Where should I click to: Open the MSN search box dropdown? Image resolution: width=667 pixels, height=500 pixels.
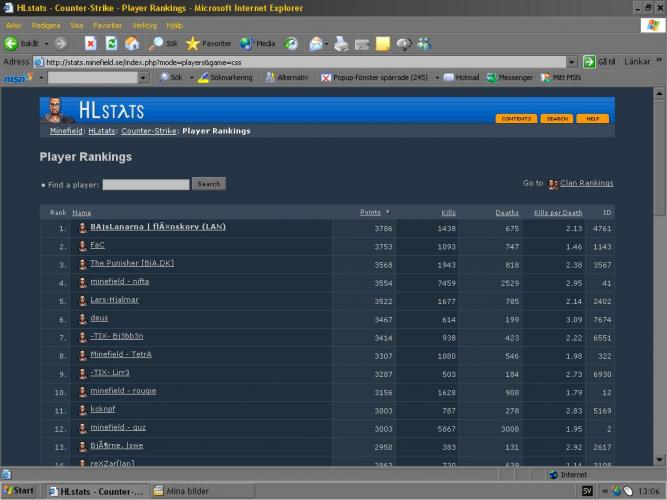(x=144, y=77)
